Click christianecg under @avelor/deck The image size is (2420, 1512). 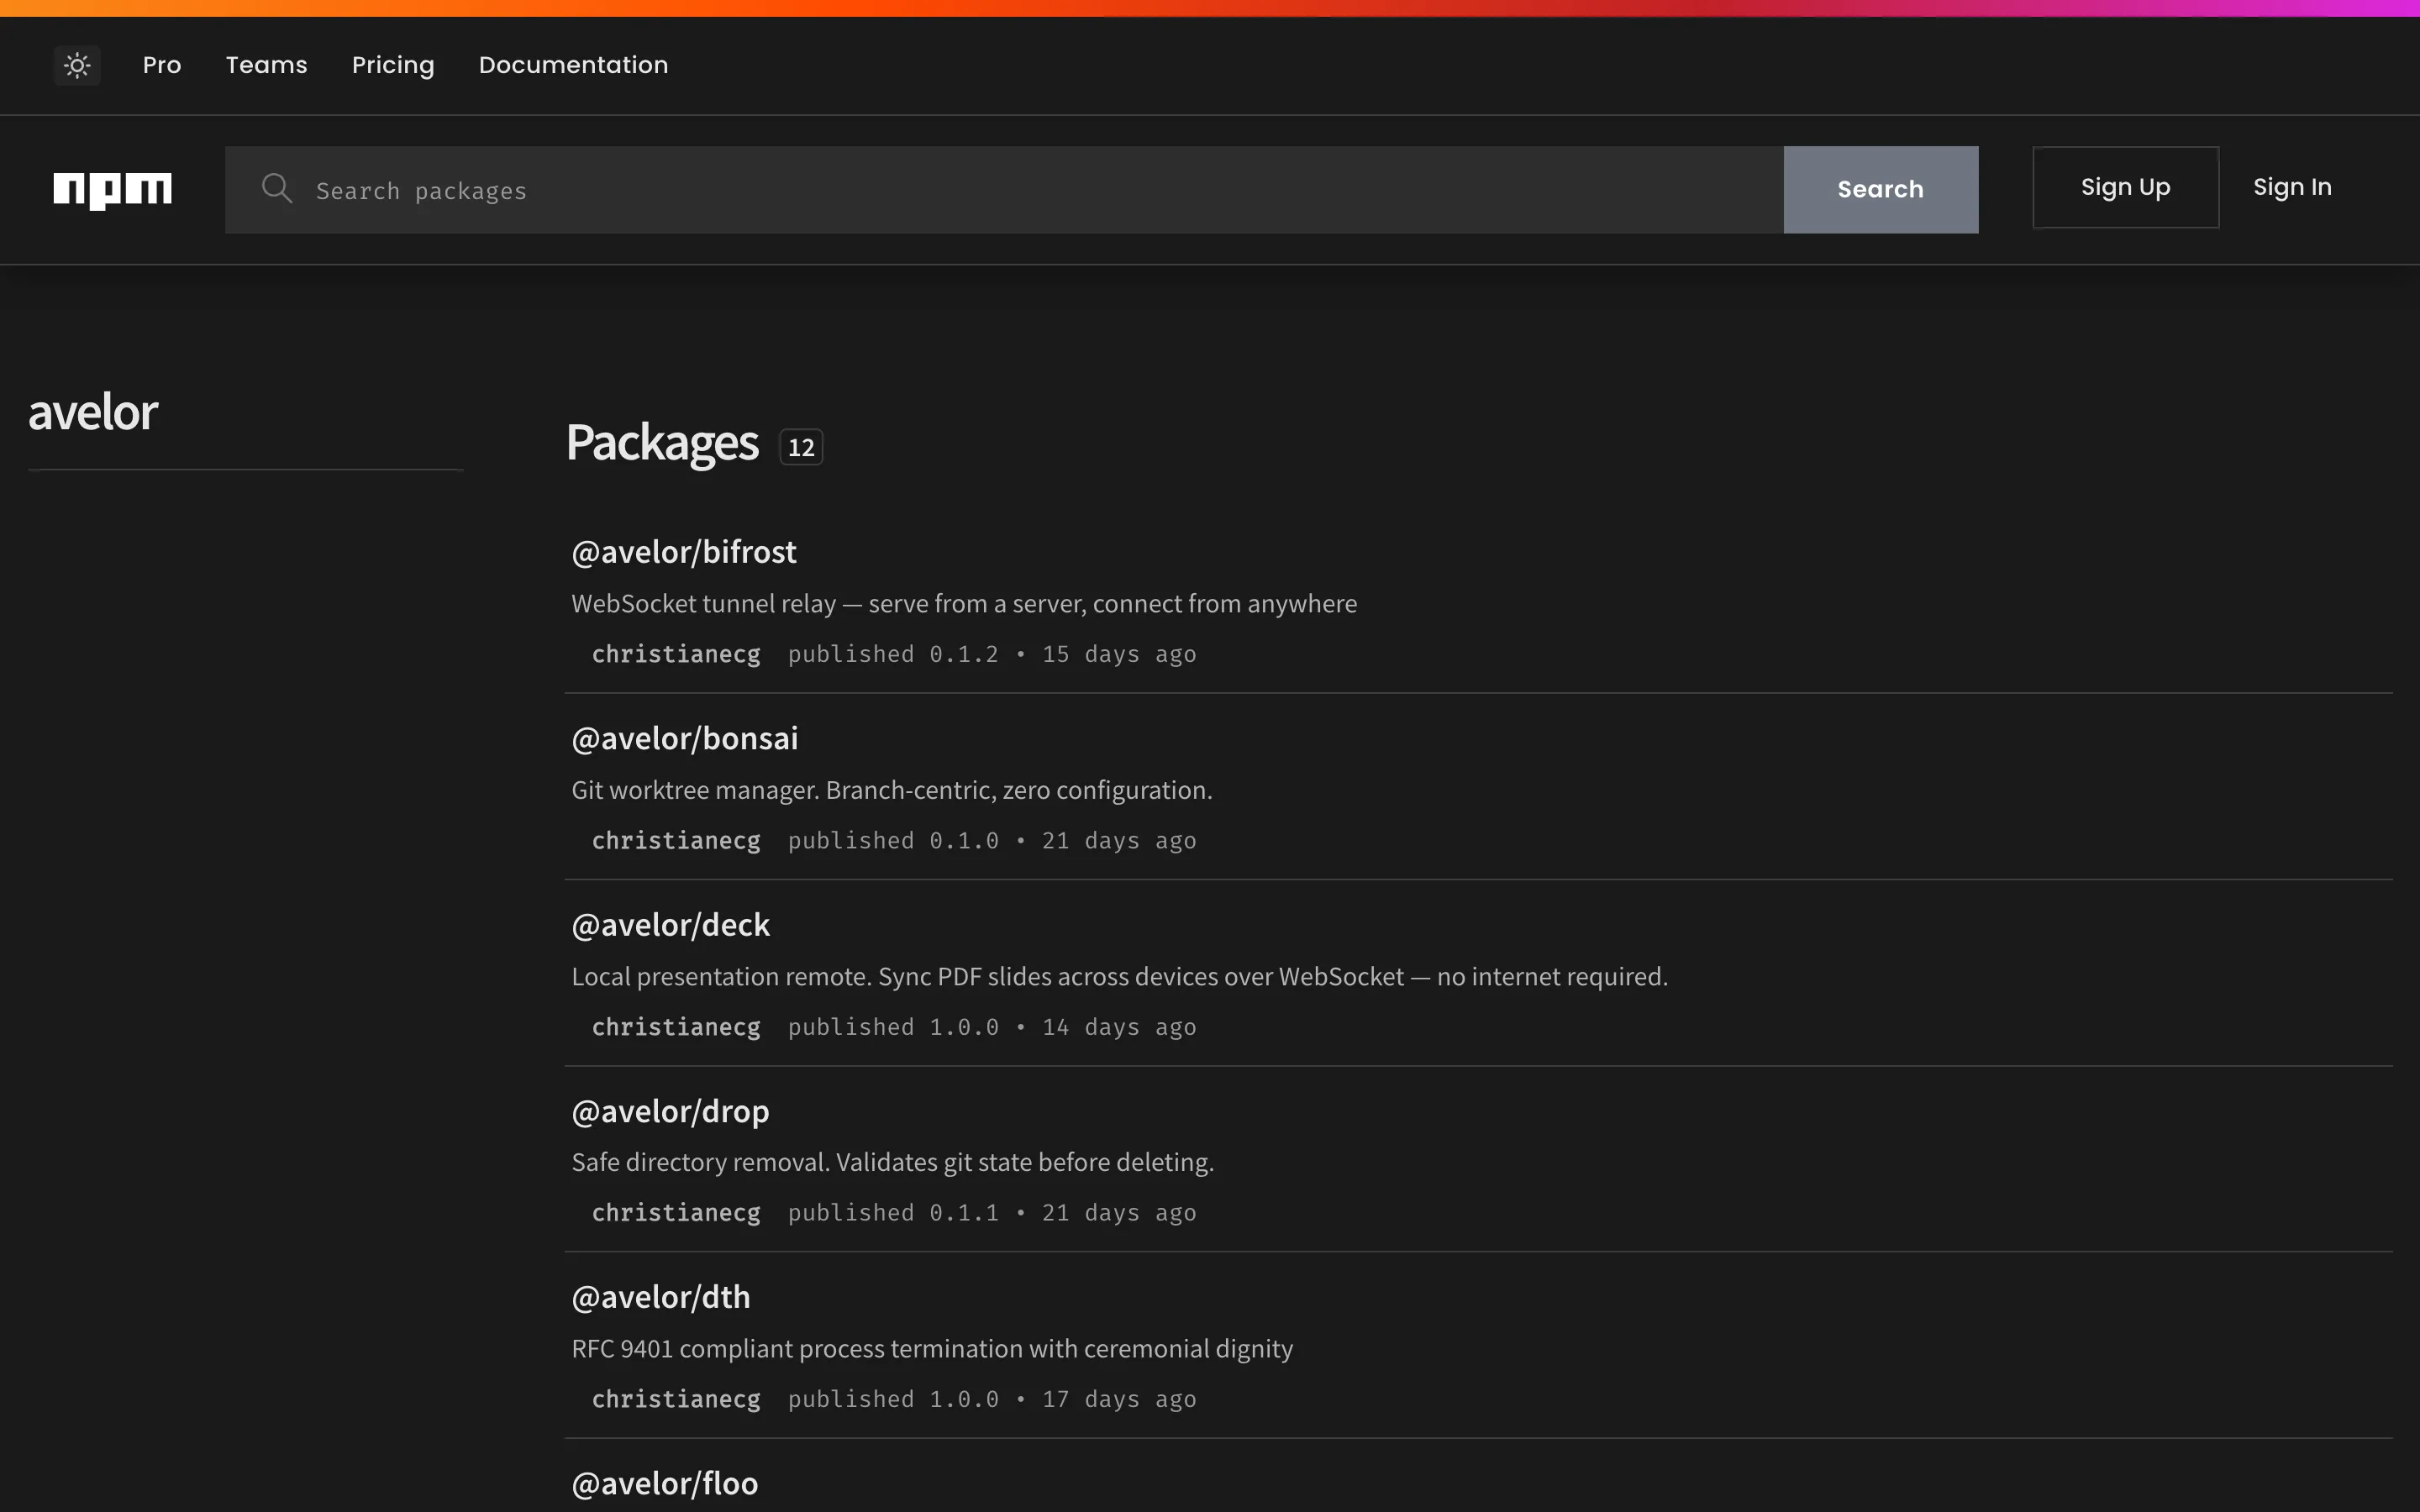pyautogui.click(x=676, y=1027)
